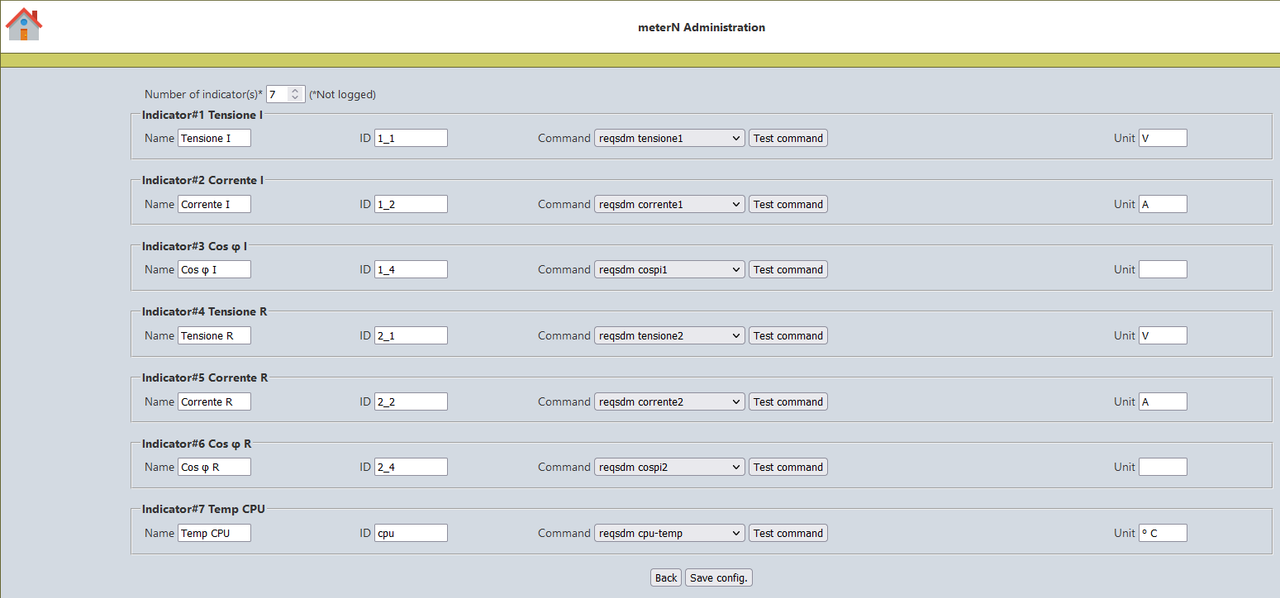Select the ID field containing cpu
1280x598 pixels.
(x=411, y=533)
